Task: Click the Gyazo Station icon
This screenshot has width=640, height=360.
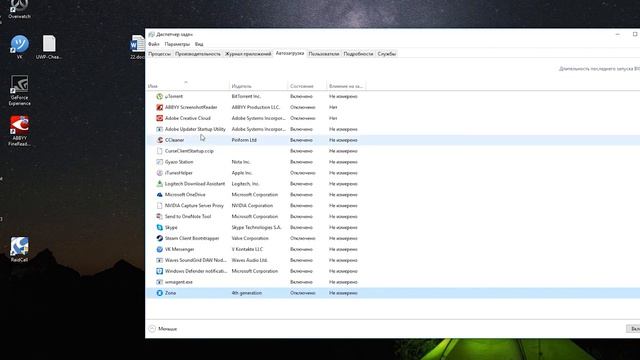Action: pyautogui.click(x=160, y=162)
